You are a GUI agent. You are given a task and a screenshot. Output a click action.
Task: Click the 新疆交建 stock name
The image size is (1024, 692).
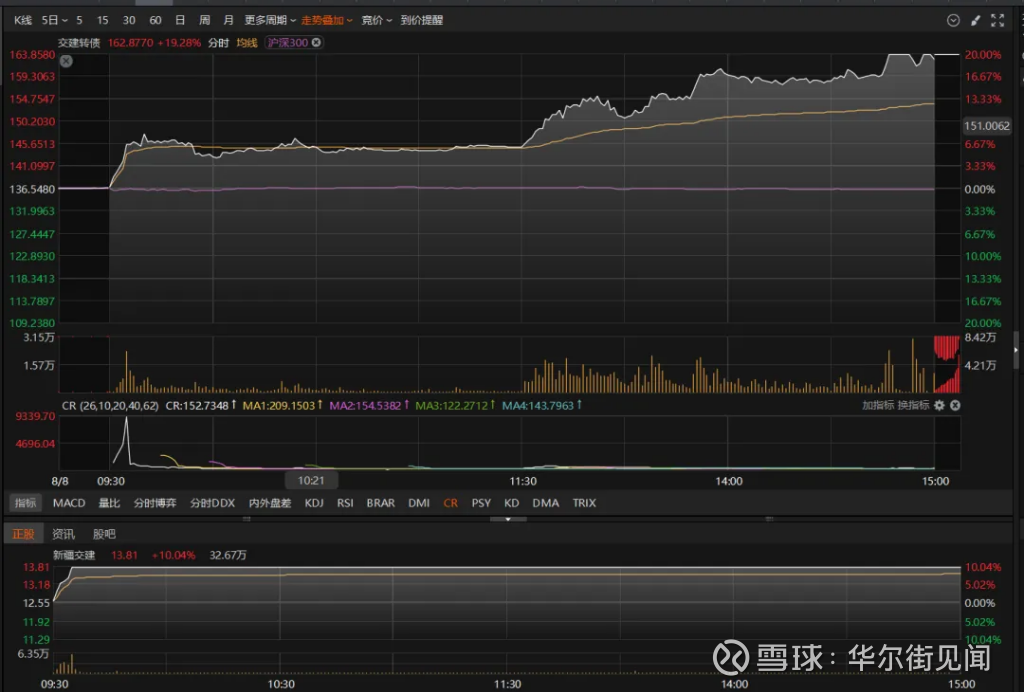pyautogui.click(x=74, y=555)
